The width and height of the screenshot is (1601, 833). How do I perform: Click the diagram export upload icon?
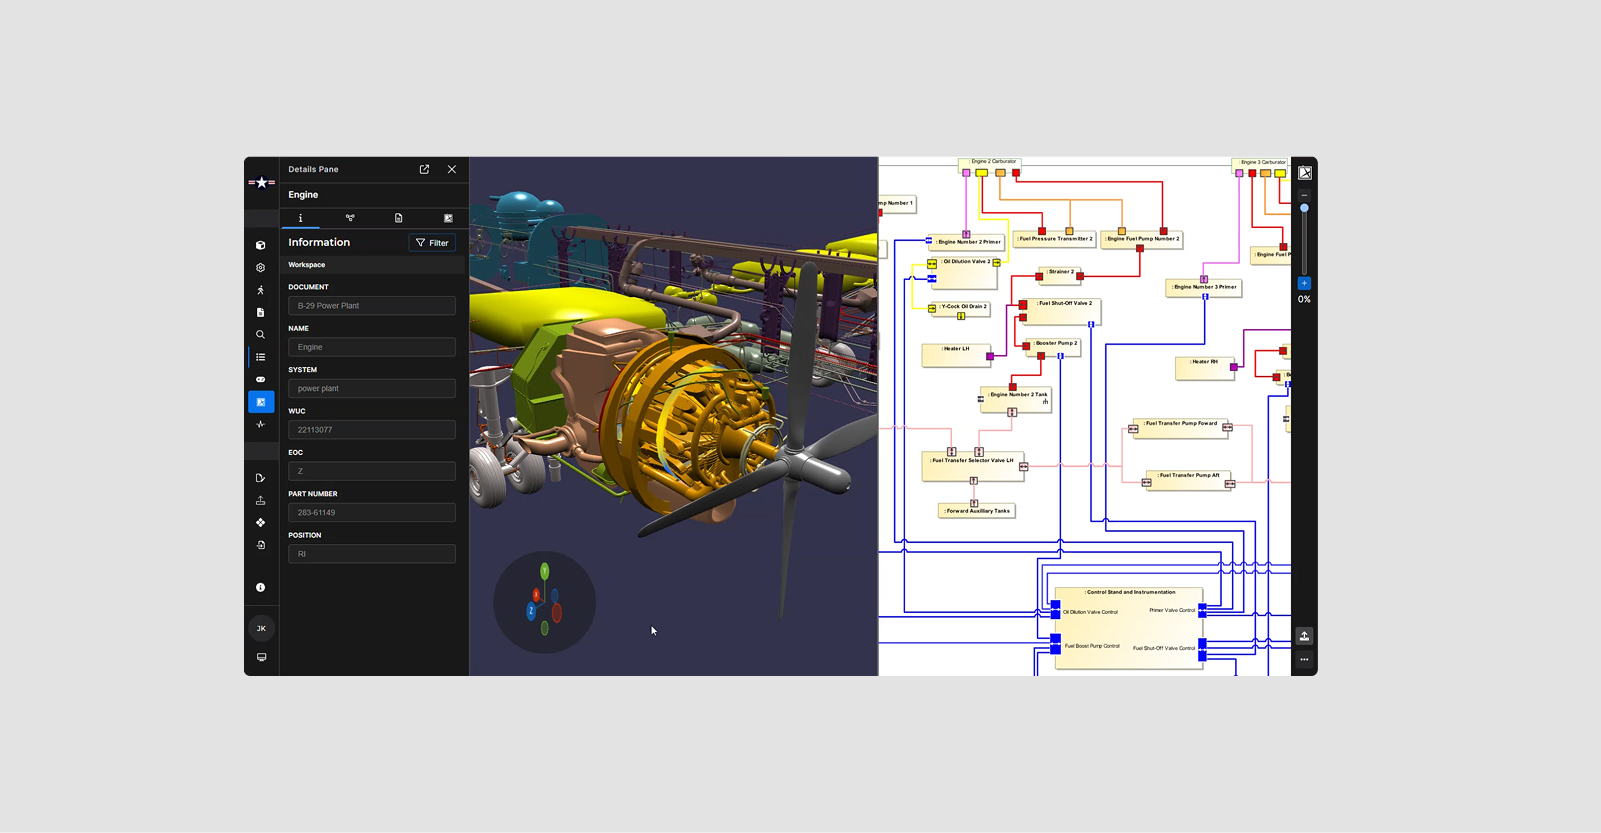point(1304,636)
